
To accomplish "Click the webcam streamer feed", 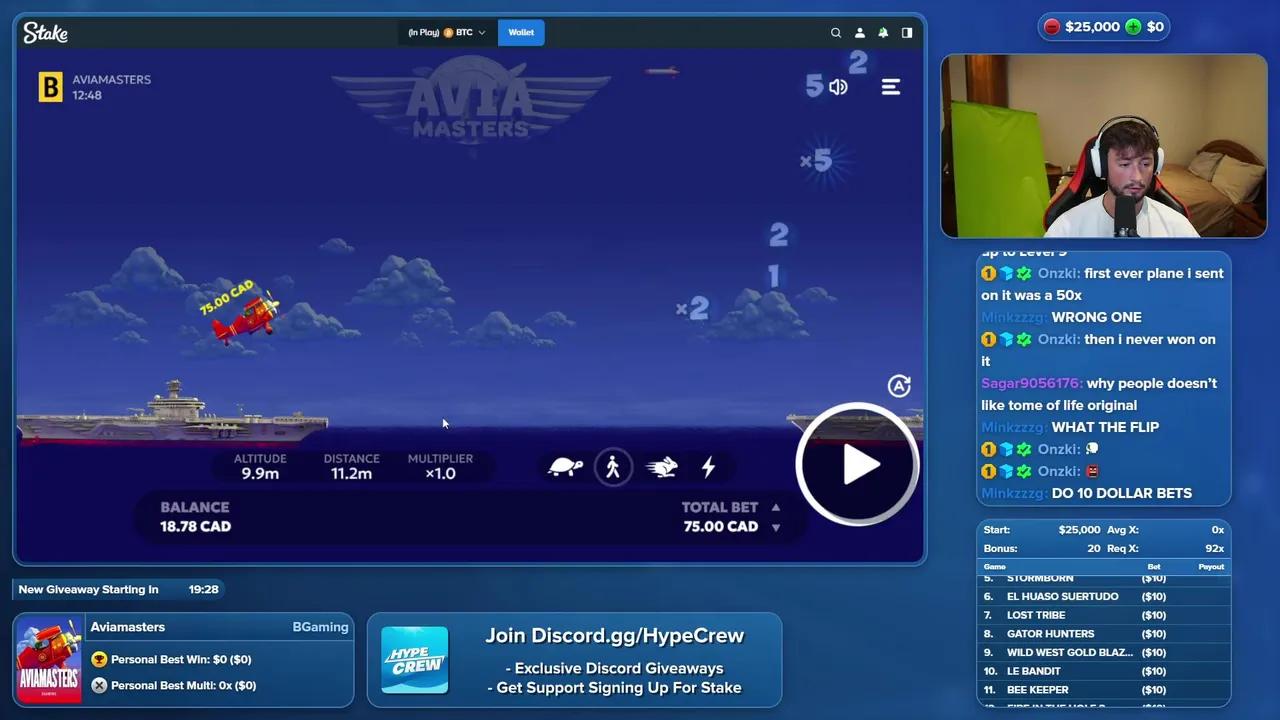I will click(1104, 146).
